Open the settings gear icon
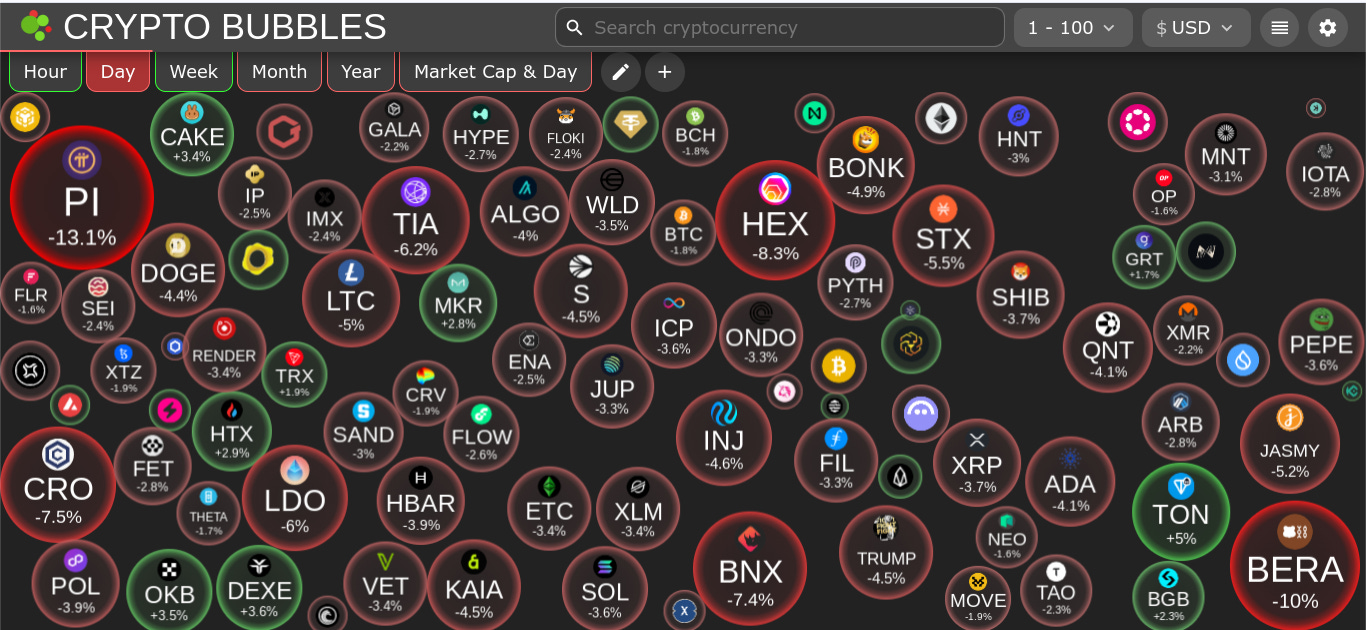This screenshot has height=630, width=1366. tap(1327, 28)
